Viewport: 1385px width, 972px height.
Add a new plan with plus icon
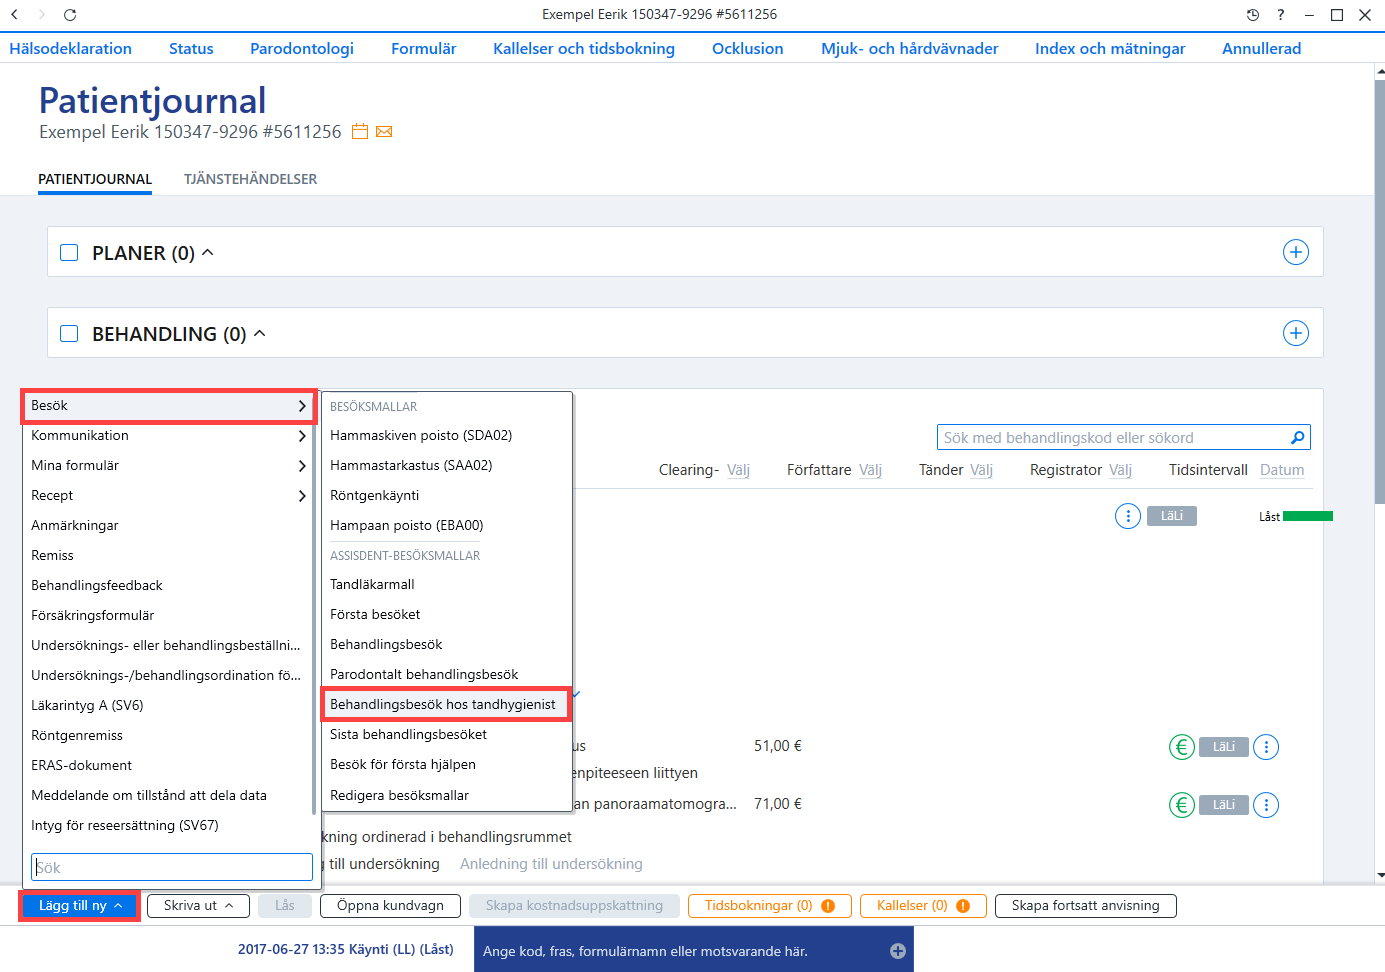coord(1296,252)
